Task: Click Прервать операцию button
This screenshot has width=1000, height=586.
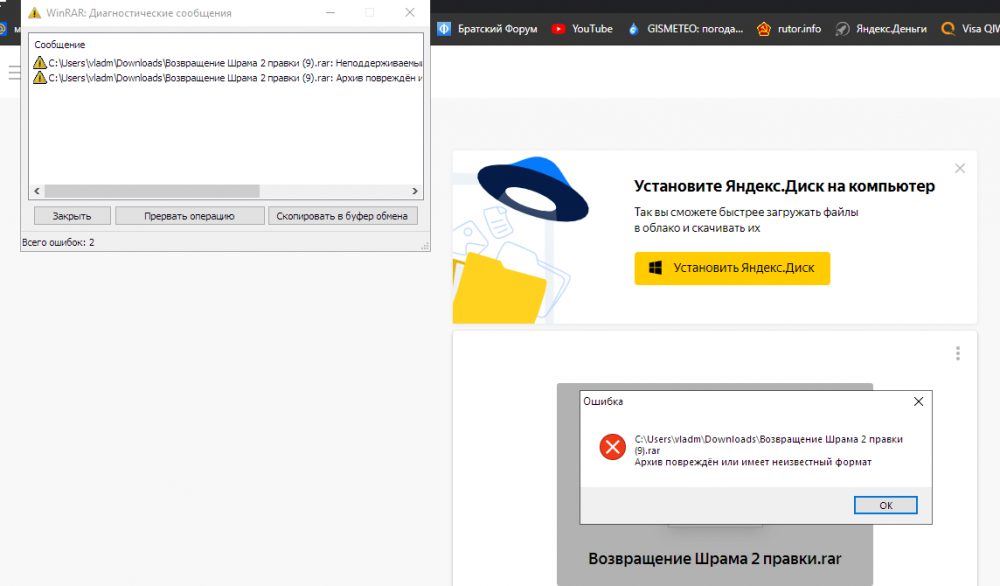Action: (189, 215)
